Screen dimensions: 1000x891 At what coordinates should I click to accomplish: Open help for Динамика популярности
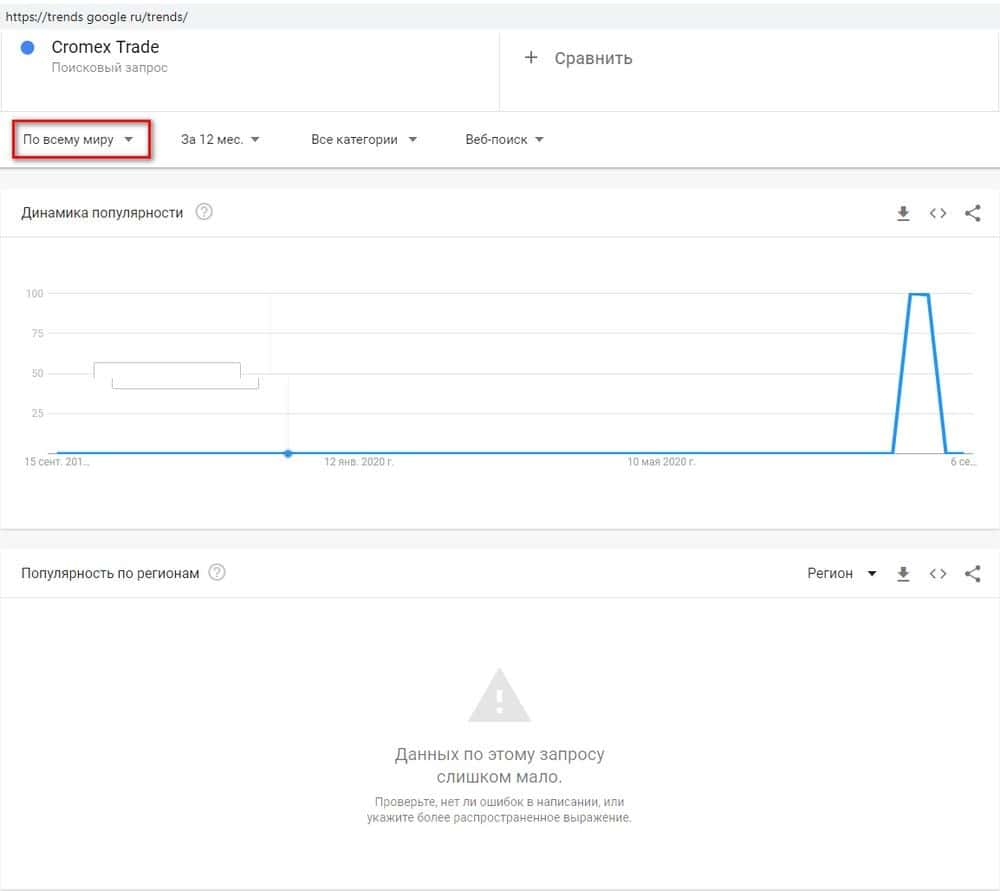click(204, 212)
